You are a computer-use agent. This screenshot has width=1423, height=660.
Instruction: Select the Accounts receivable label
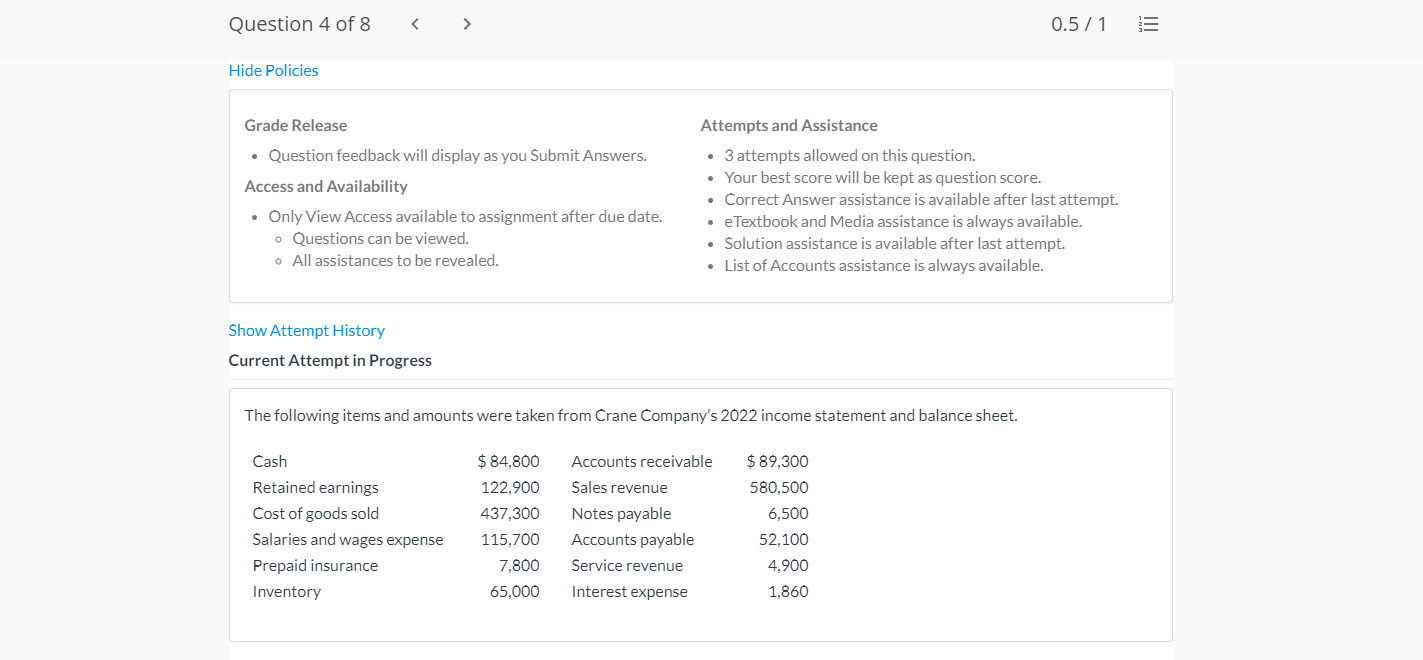(642, 461)
